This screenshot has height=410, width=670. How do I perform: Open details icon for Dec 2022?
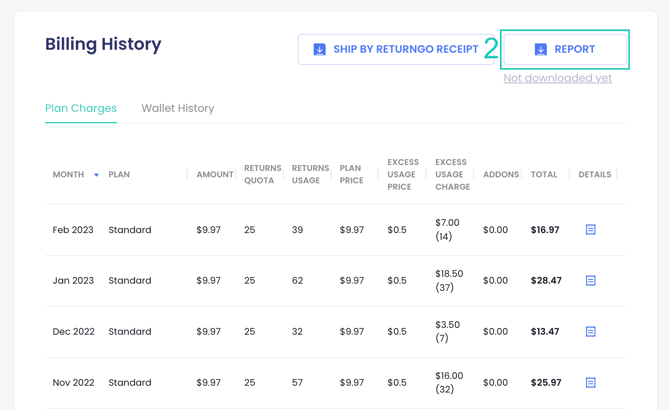tap(590, 332)
